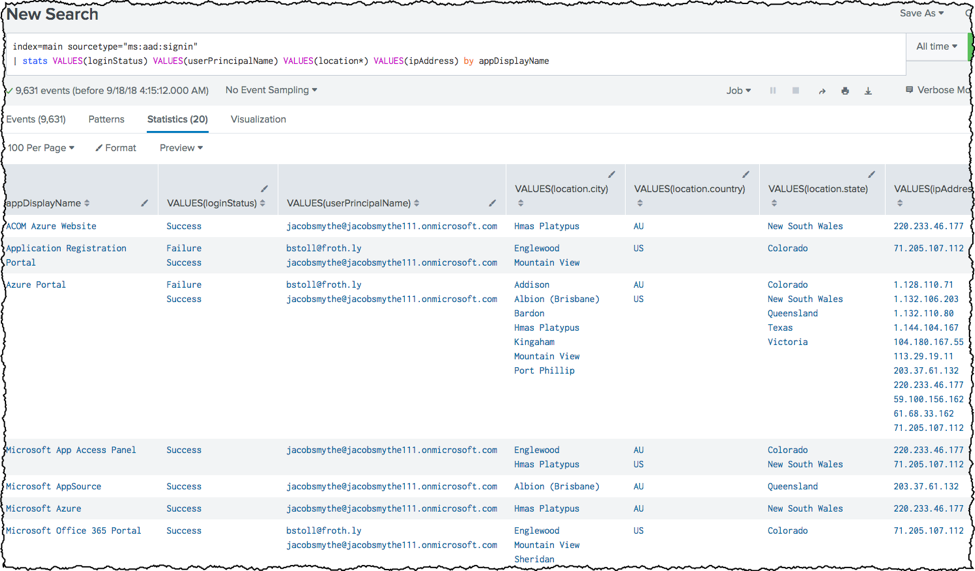Click Microsoft AppSource cell
Viewport: 975px width, 571px height.
53,487
